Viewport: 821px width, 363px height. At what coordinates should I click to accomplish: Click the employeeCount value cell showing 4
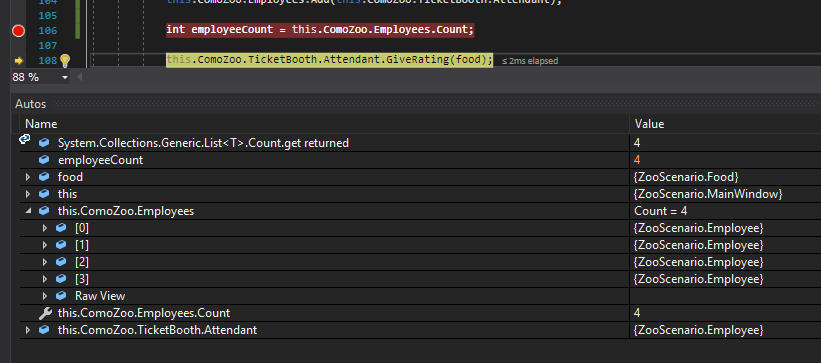coord(725,160)
